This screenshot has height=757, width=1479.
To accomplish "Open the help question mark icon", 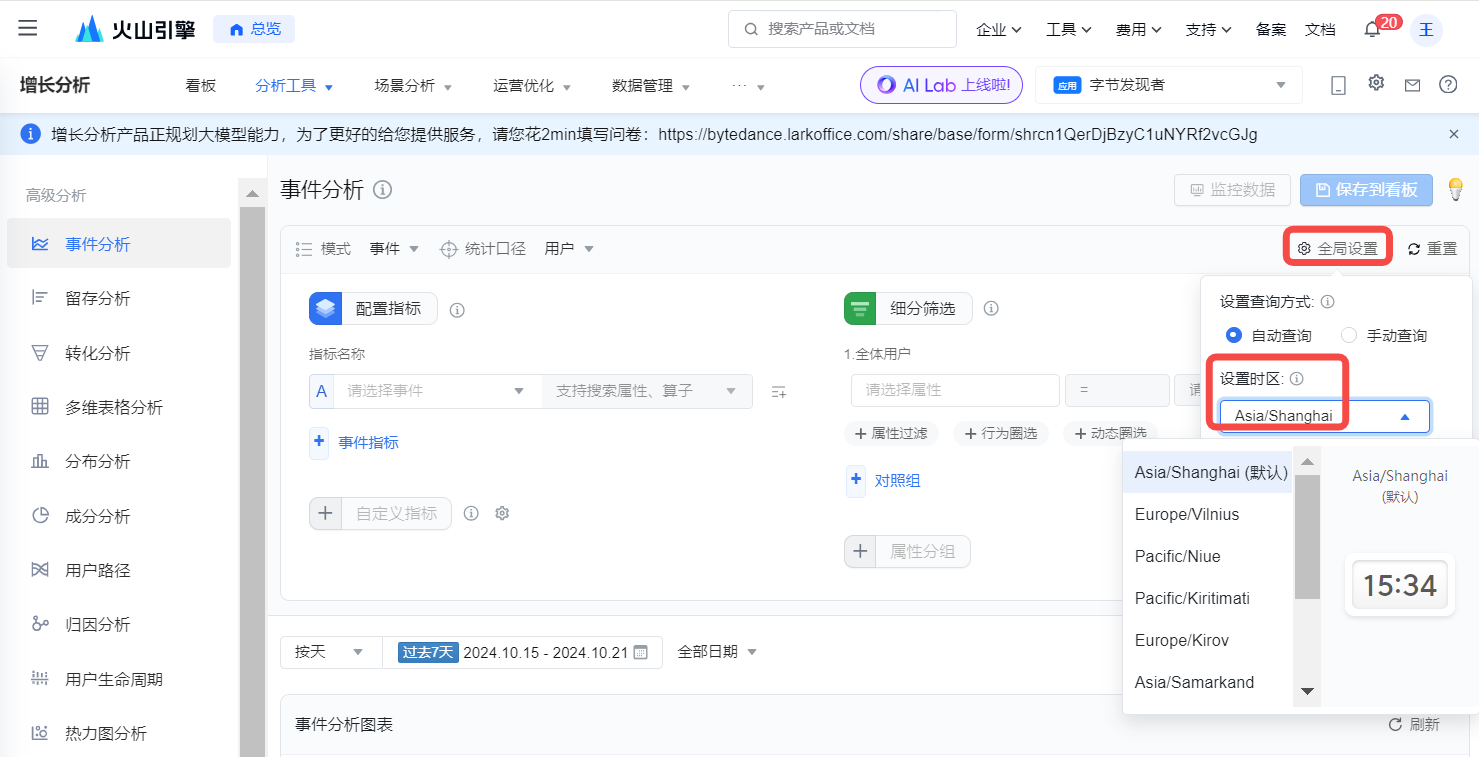I will point(1448,85).
